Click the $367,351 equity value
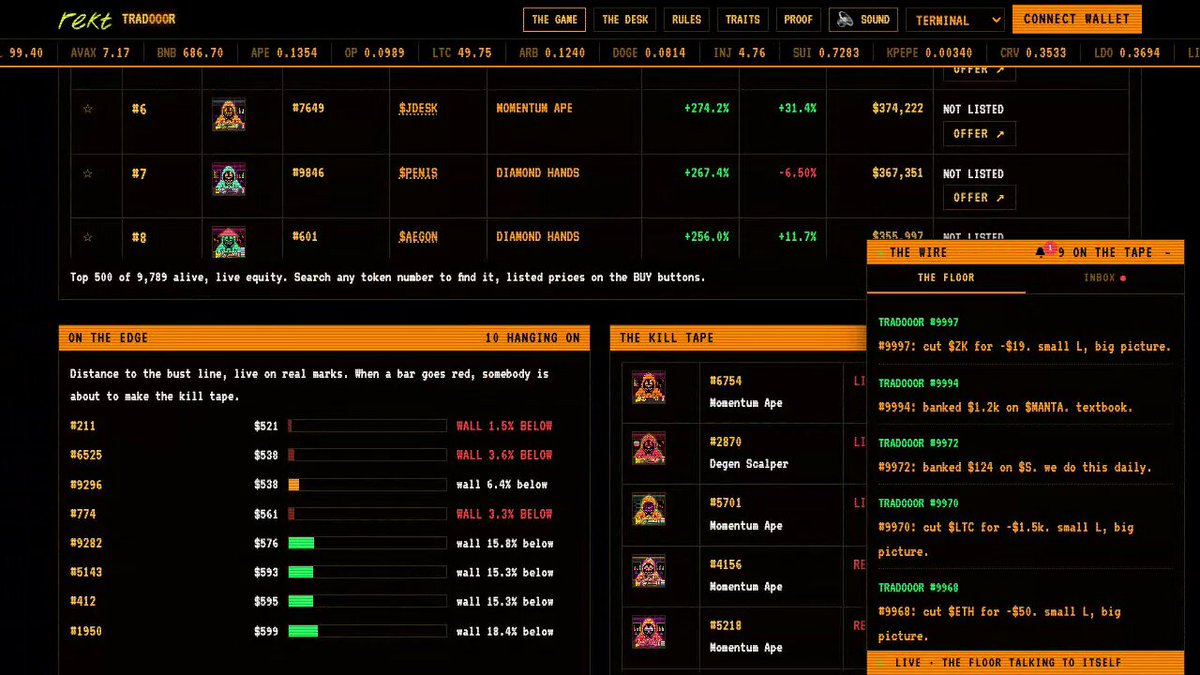The height and width of the screenshot is (675, 1200). (897, 173)
